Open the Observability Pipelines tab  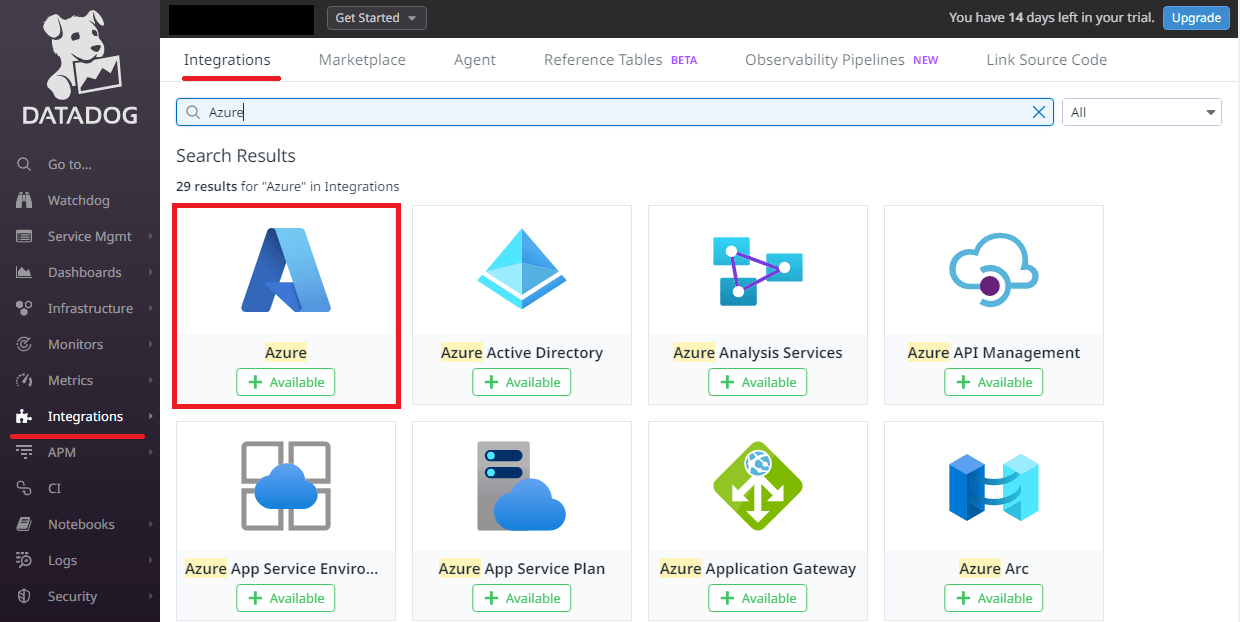click(x=841, y=60)
